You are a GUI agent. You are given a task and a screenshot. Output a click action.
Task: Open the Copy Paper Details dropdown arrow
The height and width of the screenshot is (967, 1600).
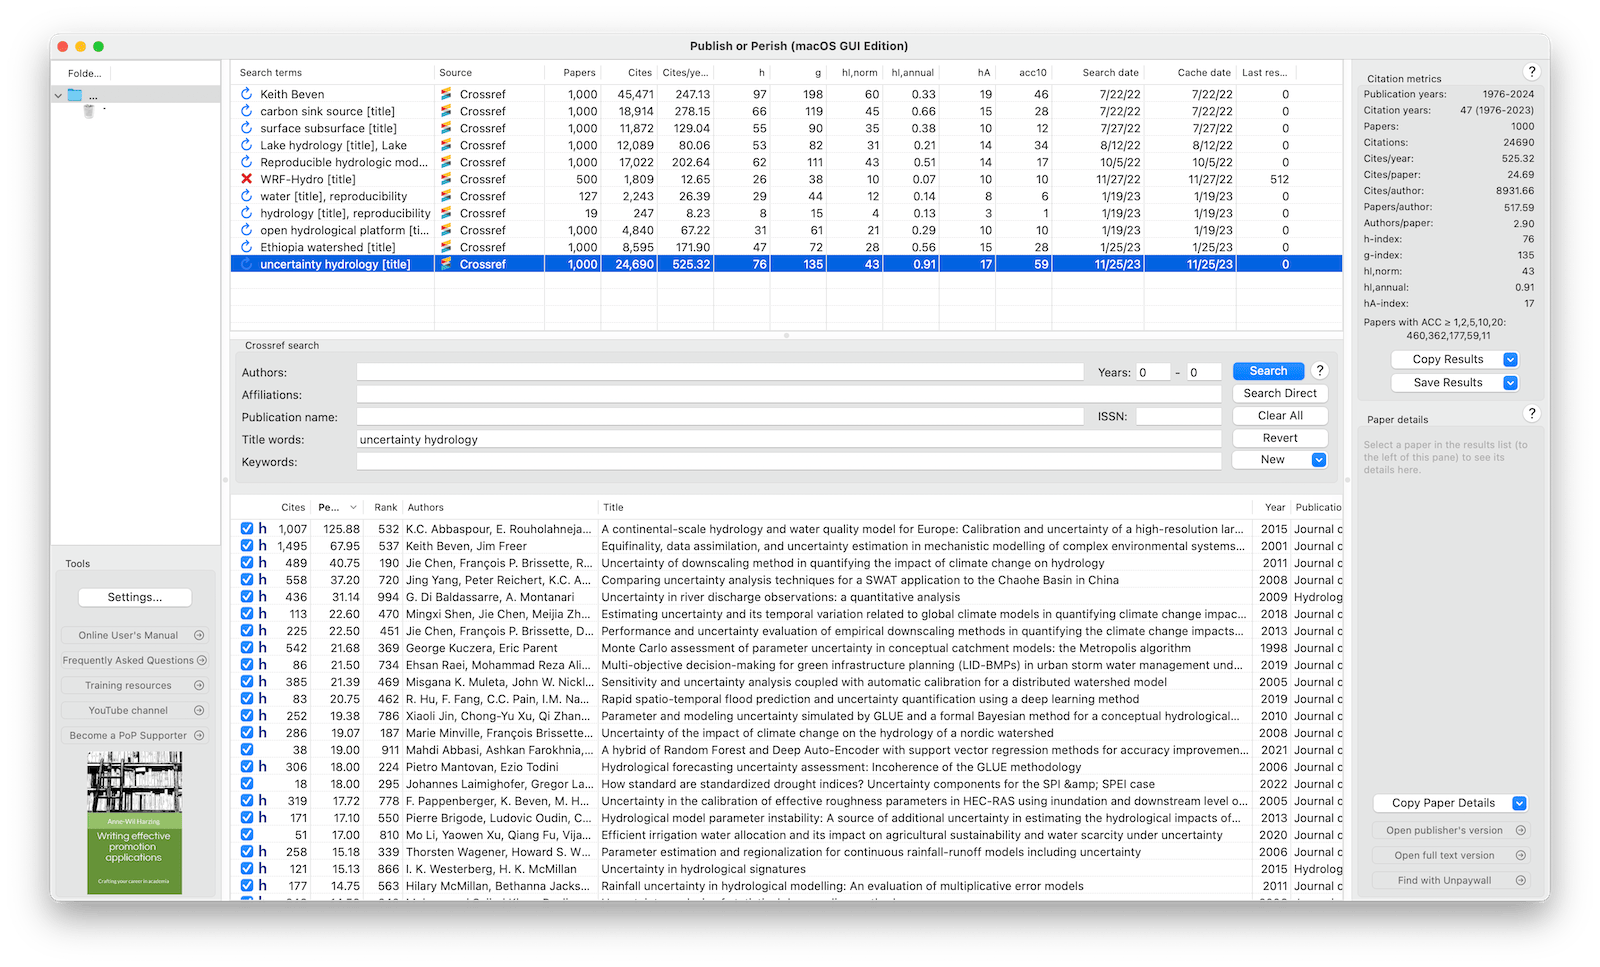point(1519,803)
